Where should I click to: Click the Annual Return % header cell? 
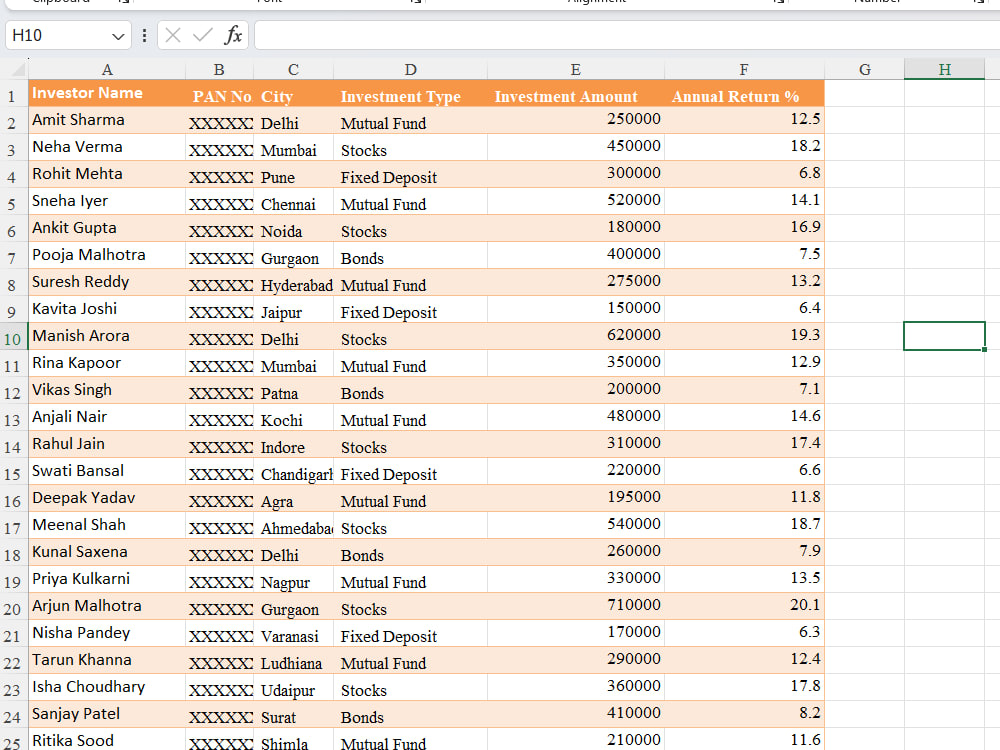click(744, 93)
